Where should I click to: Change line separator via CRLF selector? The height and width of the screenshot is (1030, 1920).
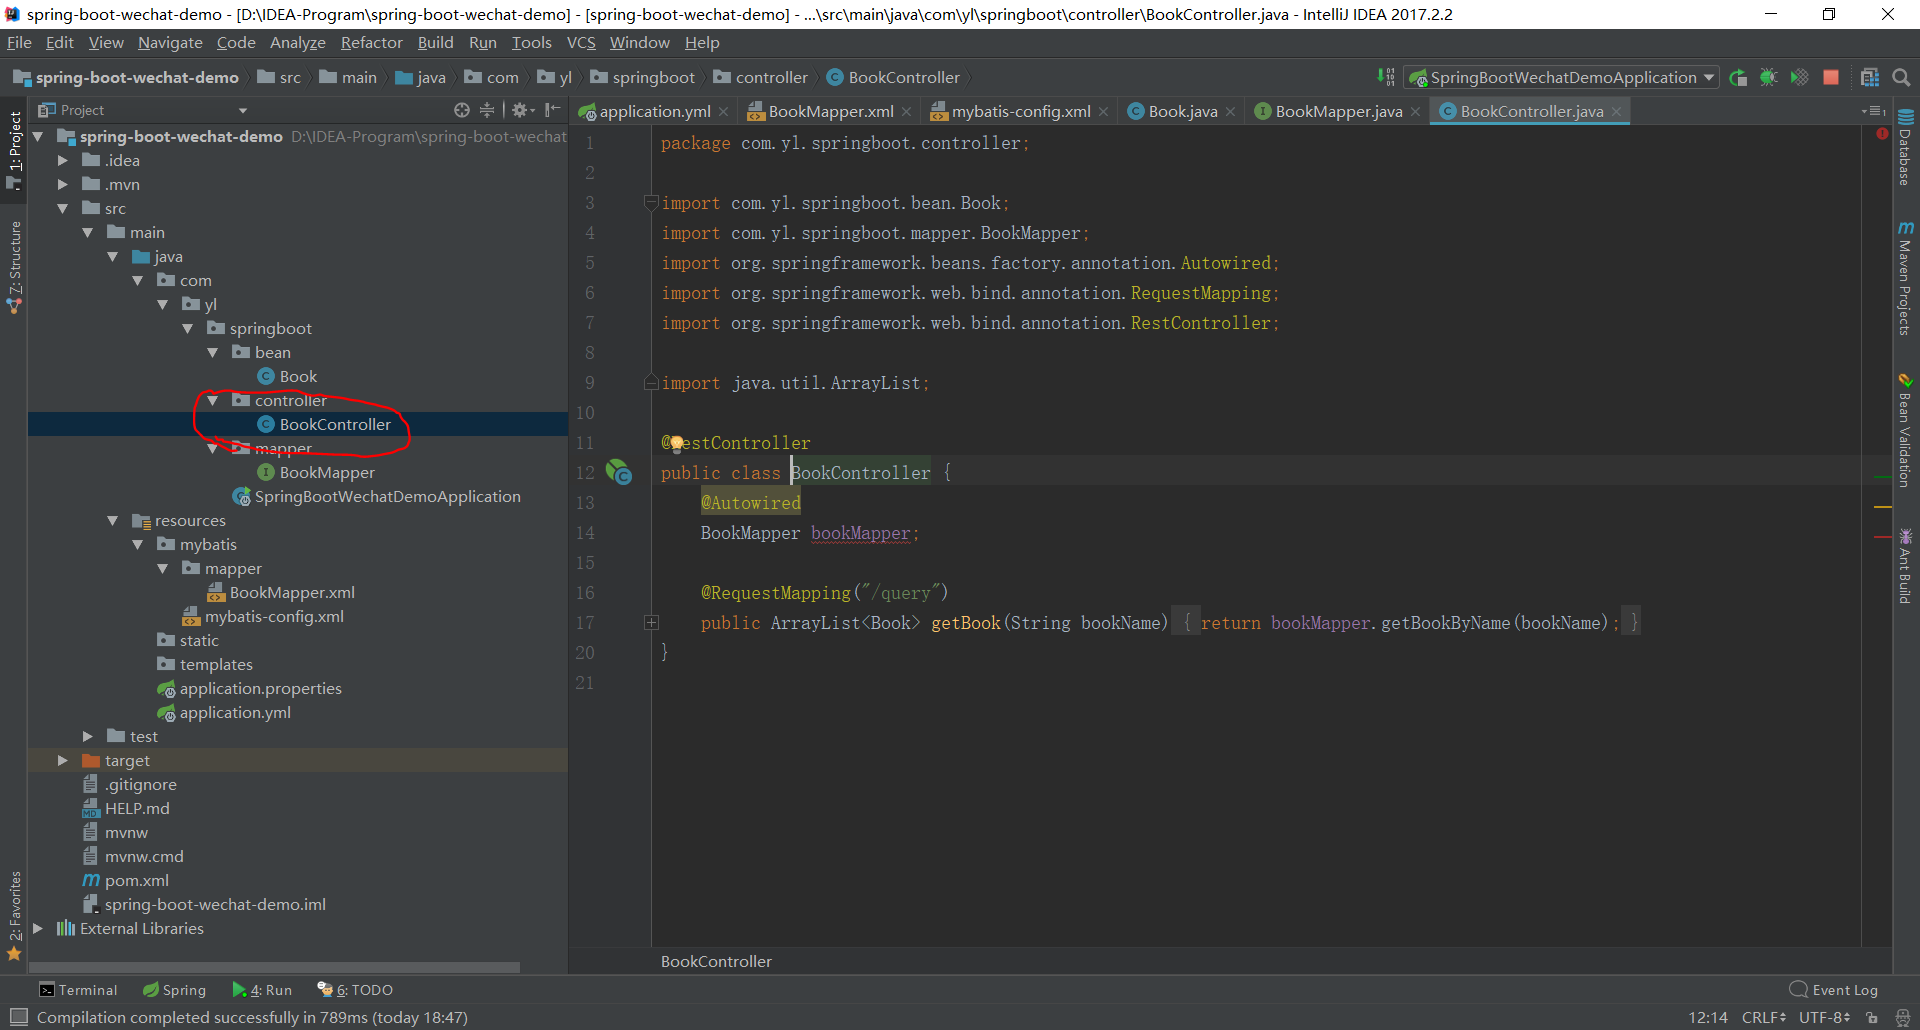pos(1764,1017)
